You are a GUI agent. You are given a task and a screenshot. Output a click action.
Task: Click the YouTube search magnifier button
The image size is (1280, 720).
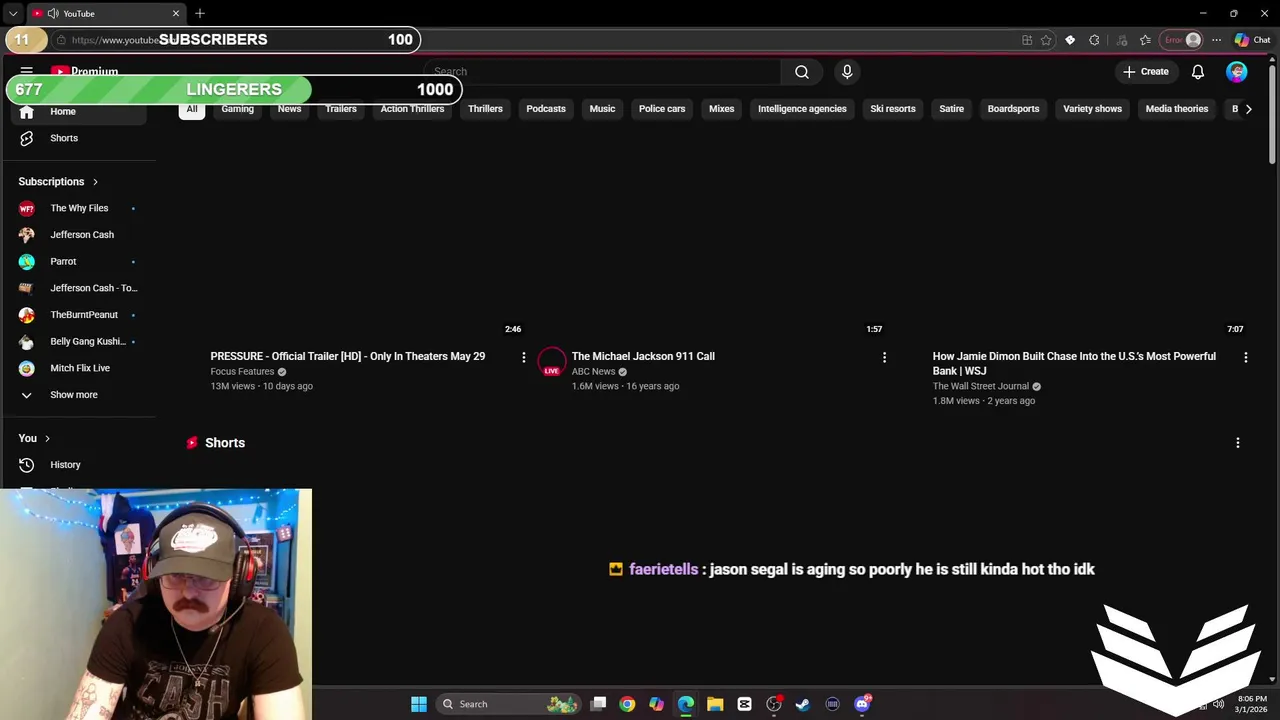pyautogui.click(x=802, y=72)
